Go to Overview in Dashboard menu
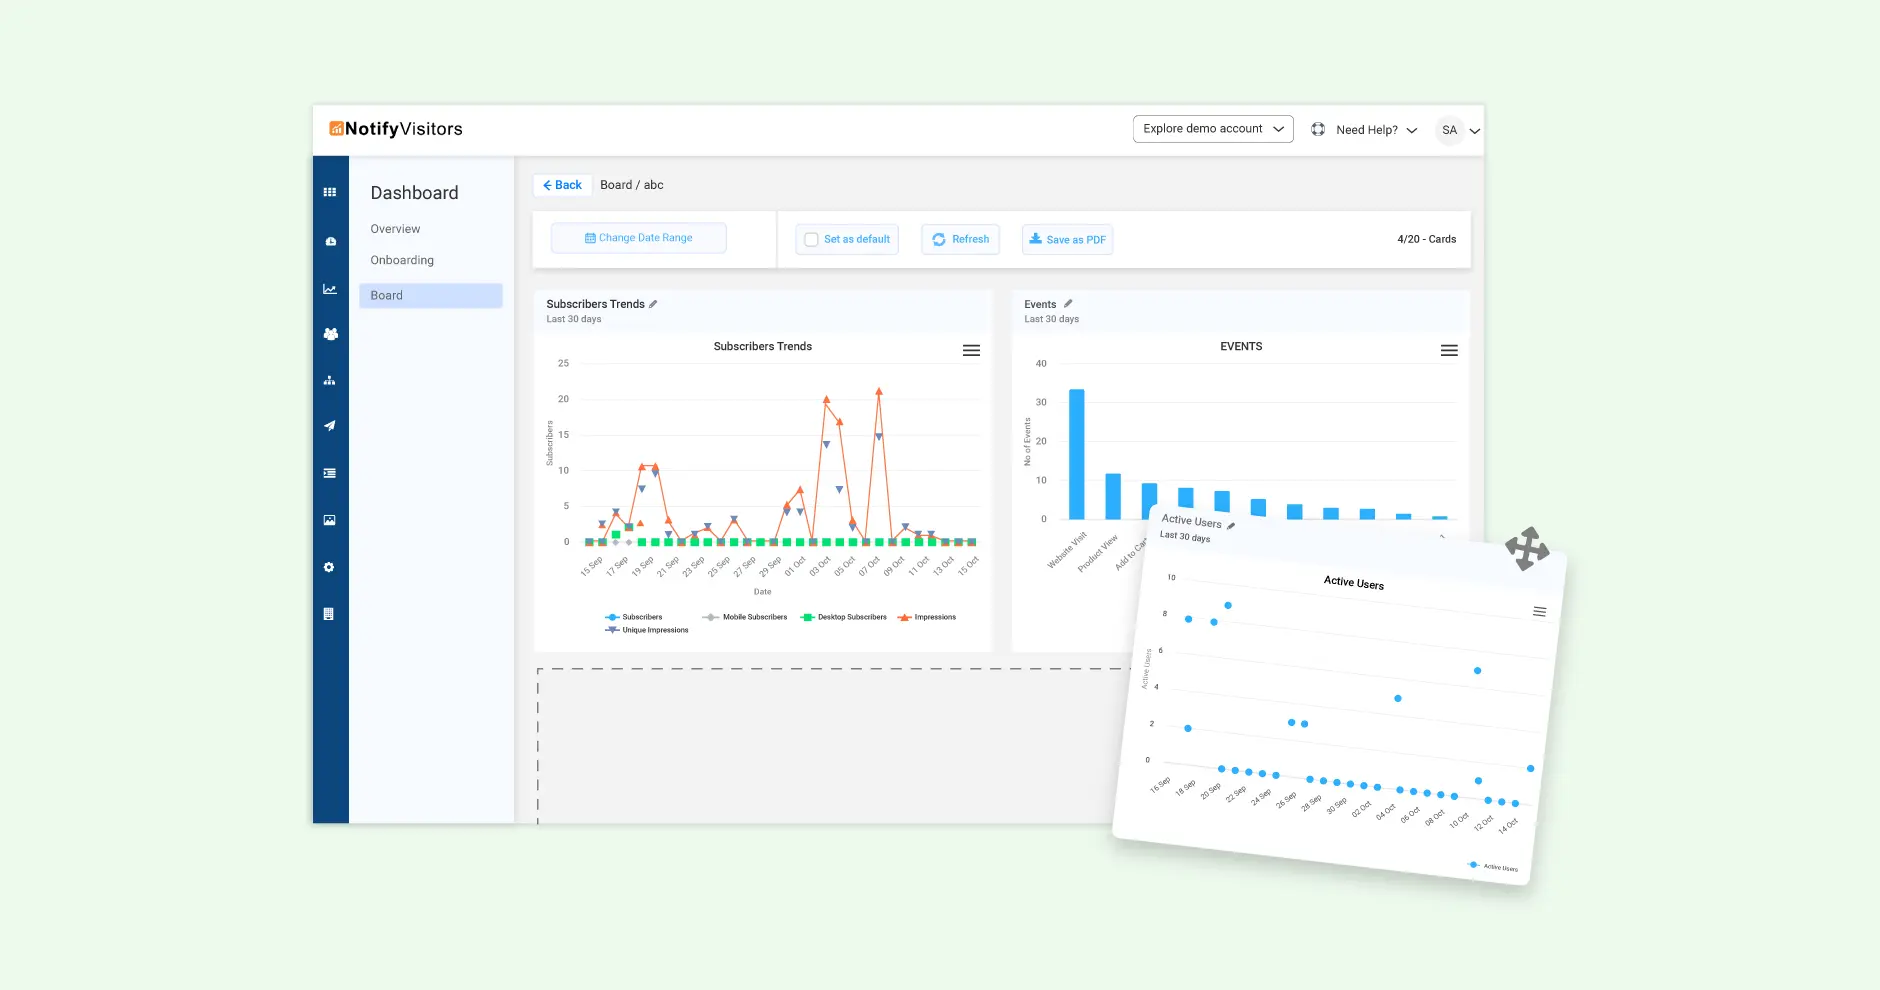Screen dimensions: 1880x990 pos(395,229)
